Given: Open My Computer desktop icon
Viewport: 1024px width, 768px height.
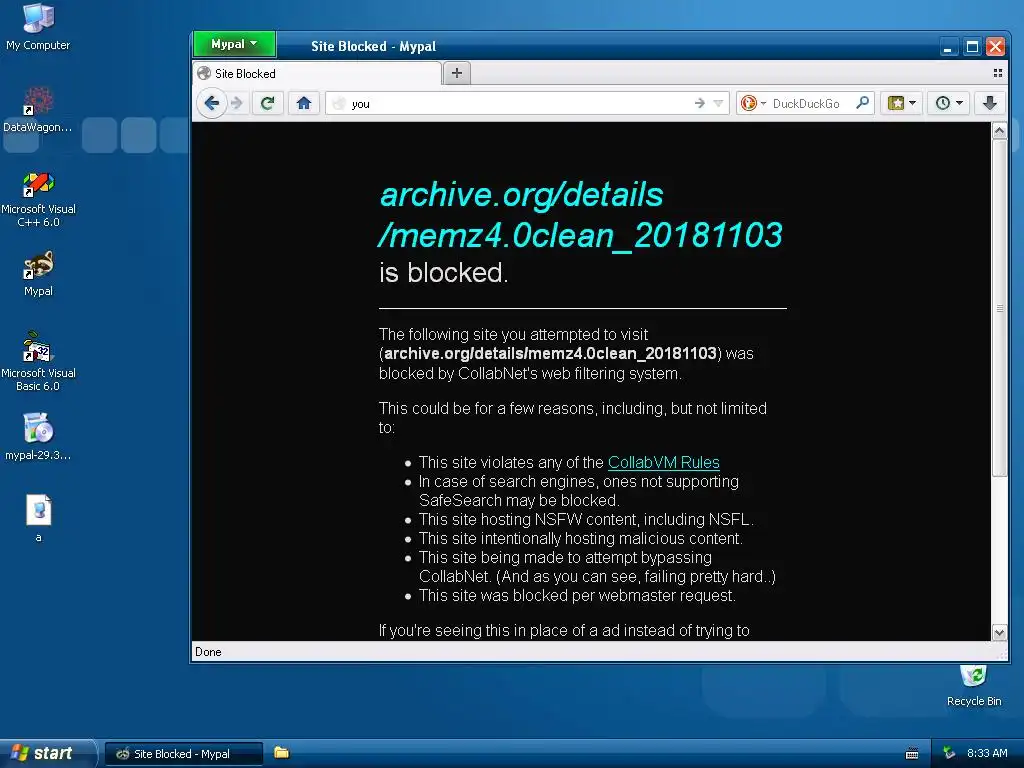Looking at the screenshot, I should (38, 27).
